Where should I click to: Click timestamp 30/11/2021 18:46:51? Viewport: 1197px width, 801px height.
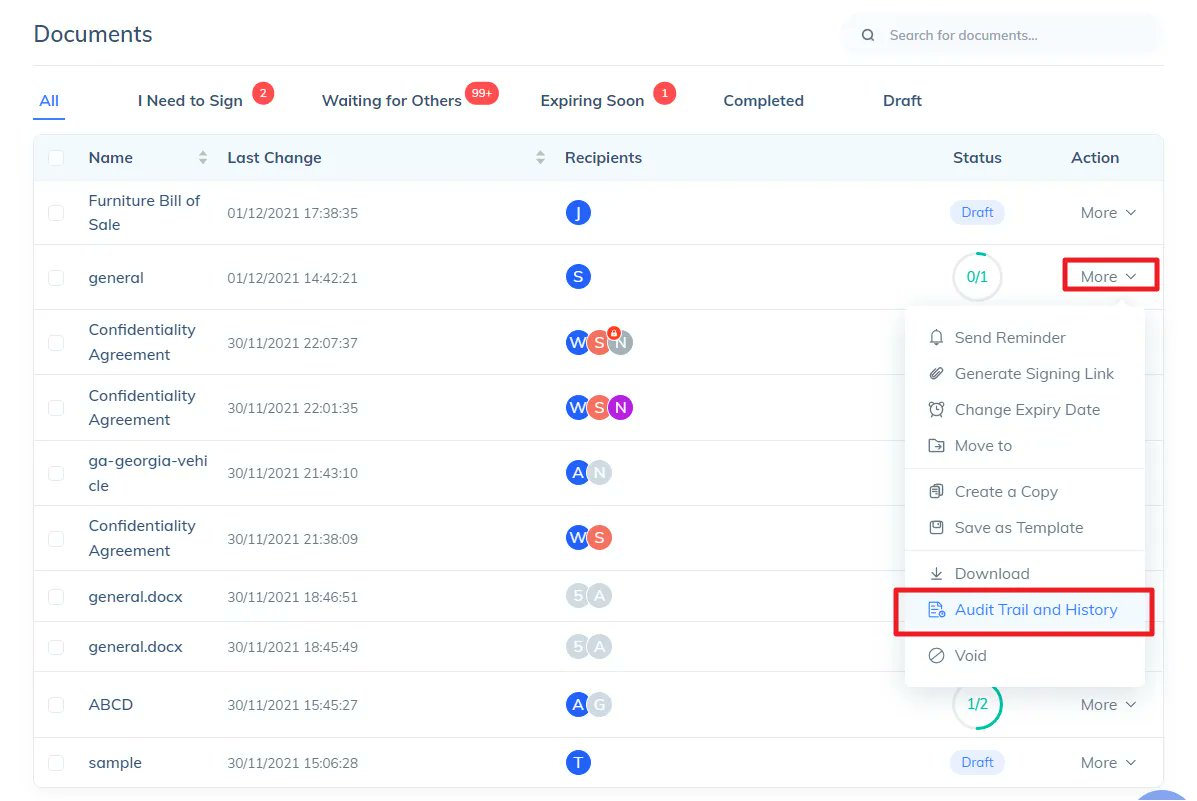tap(292, 597)
